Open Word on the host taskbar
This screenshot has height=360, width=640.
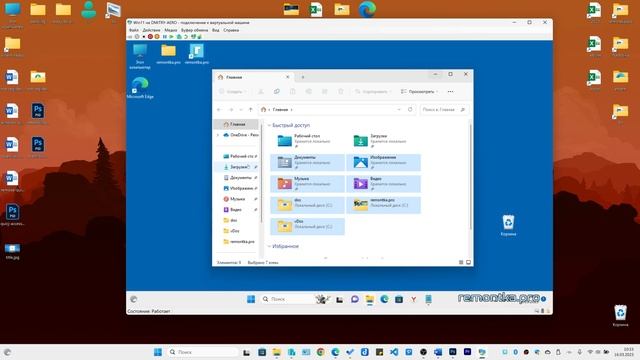tap(438, 352)
